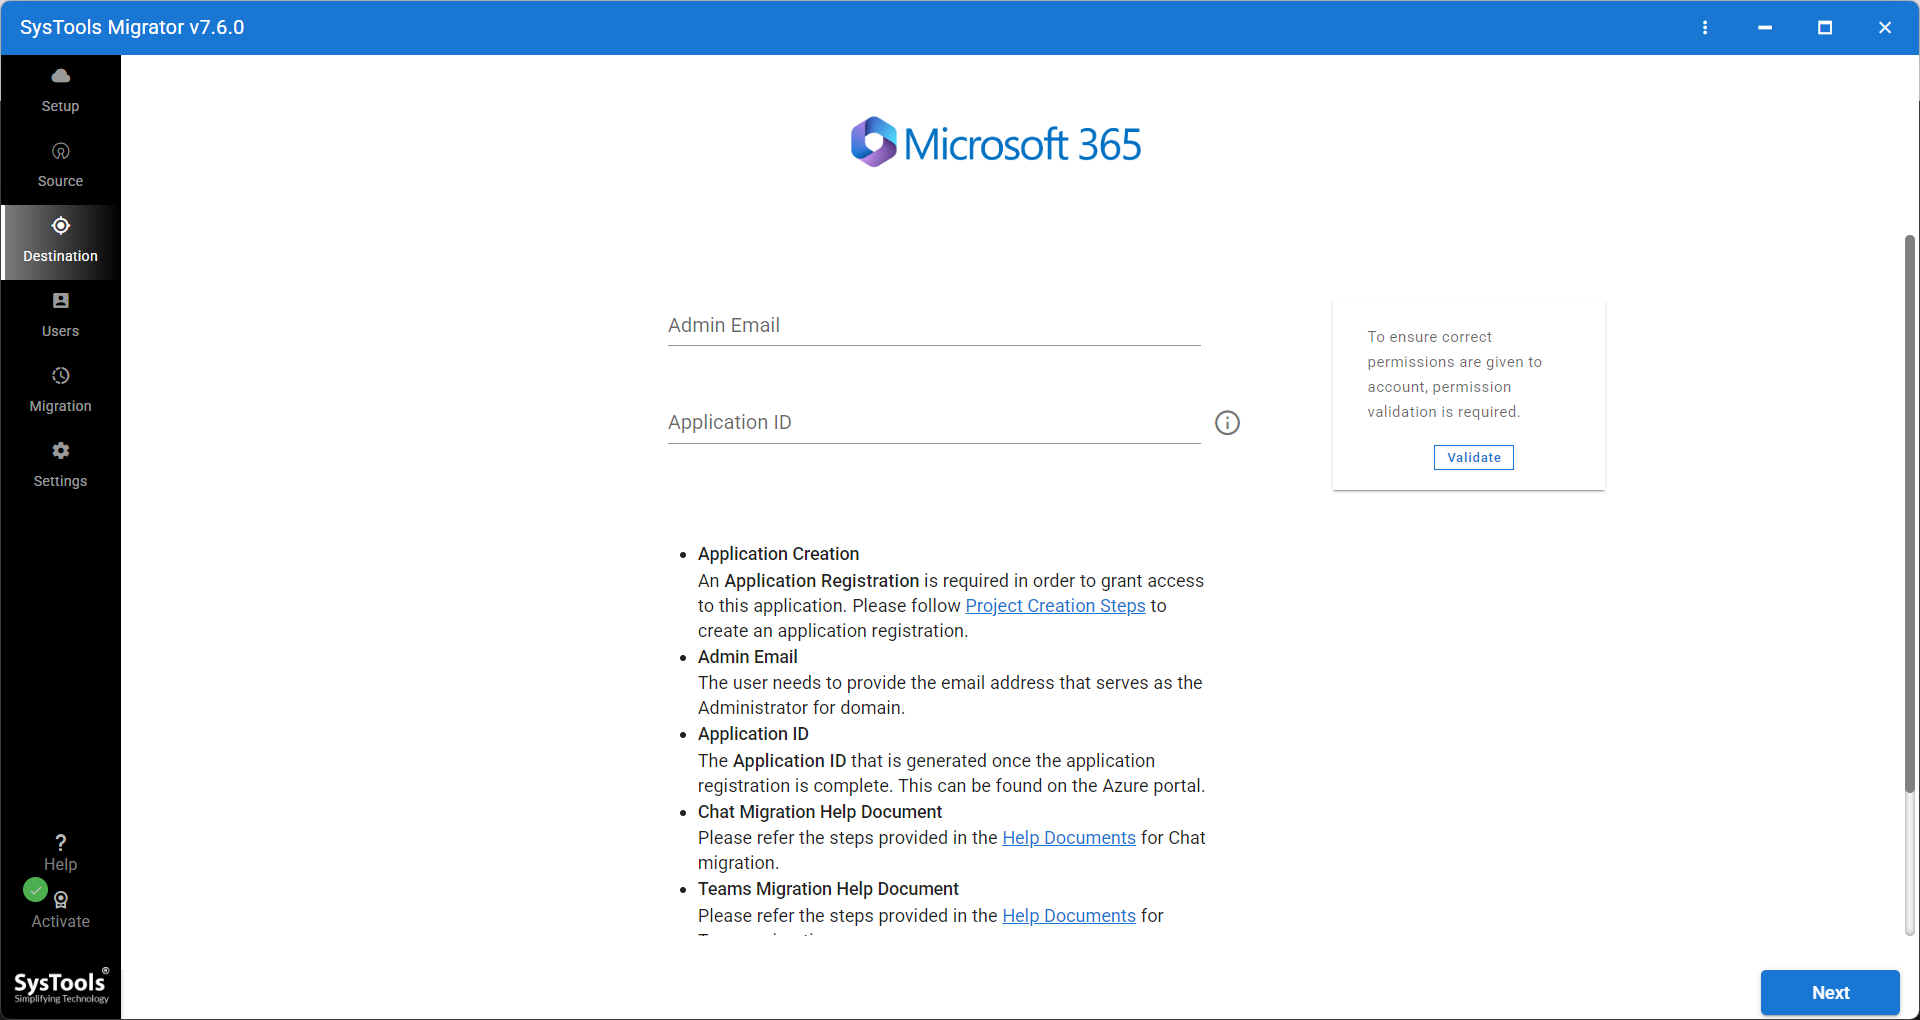
Task: Open the Project Creation Steps link
Action: click(1055, 605)
